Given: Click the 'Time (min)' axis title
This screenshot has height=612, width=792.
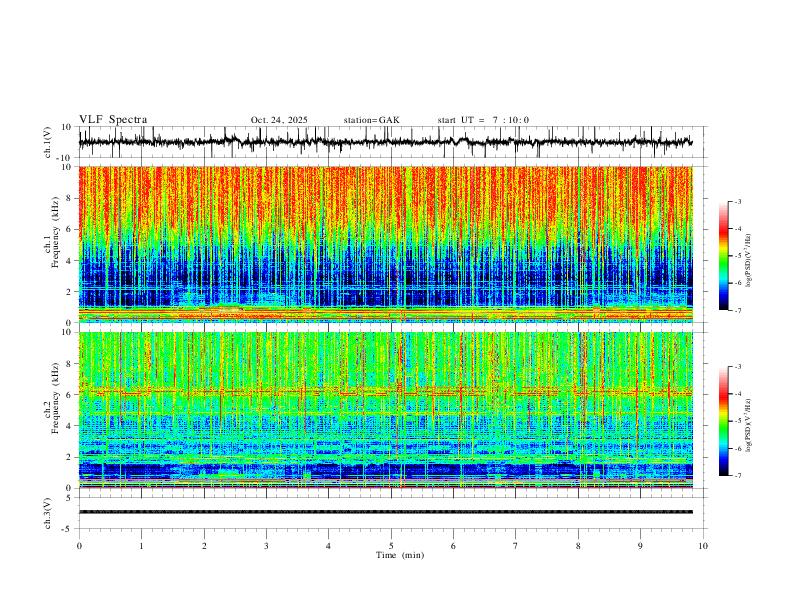Looking at the screenshot, I should (x=400, y=555).
